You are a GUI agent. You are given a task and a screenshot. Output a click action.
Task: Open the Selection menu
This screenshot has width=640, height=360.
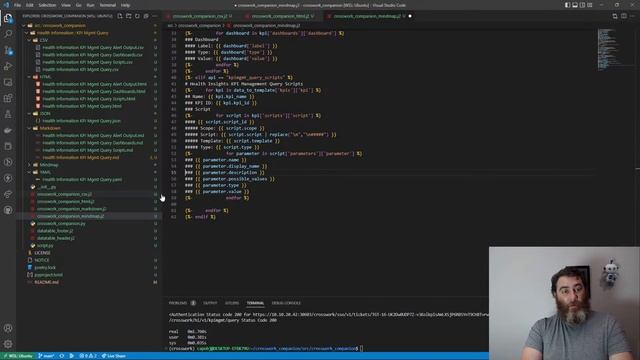point(47,5)
